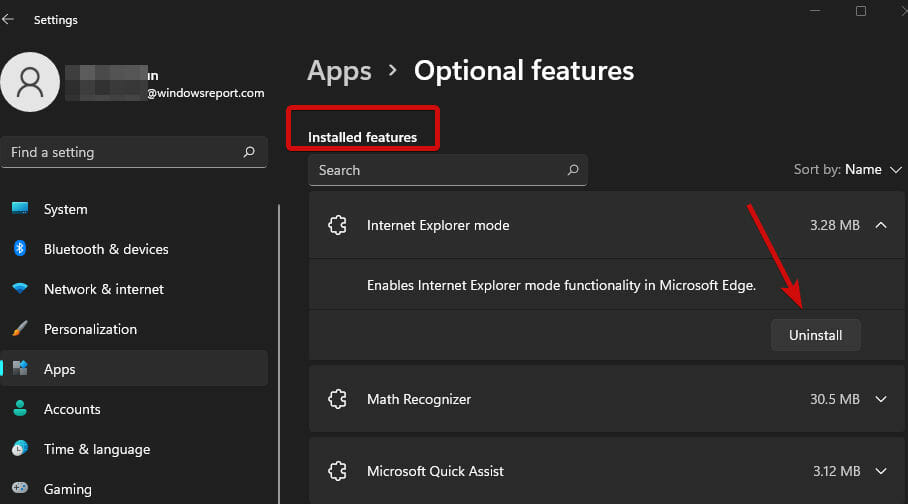Viewport: 908px width, 504px height.
Task: Minimize the Settings window
Action: (815, 11)
